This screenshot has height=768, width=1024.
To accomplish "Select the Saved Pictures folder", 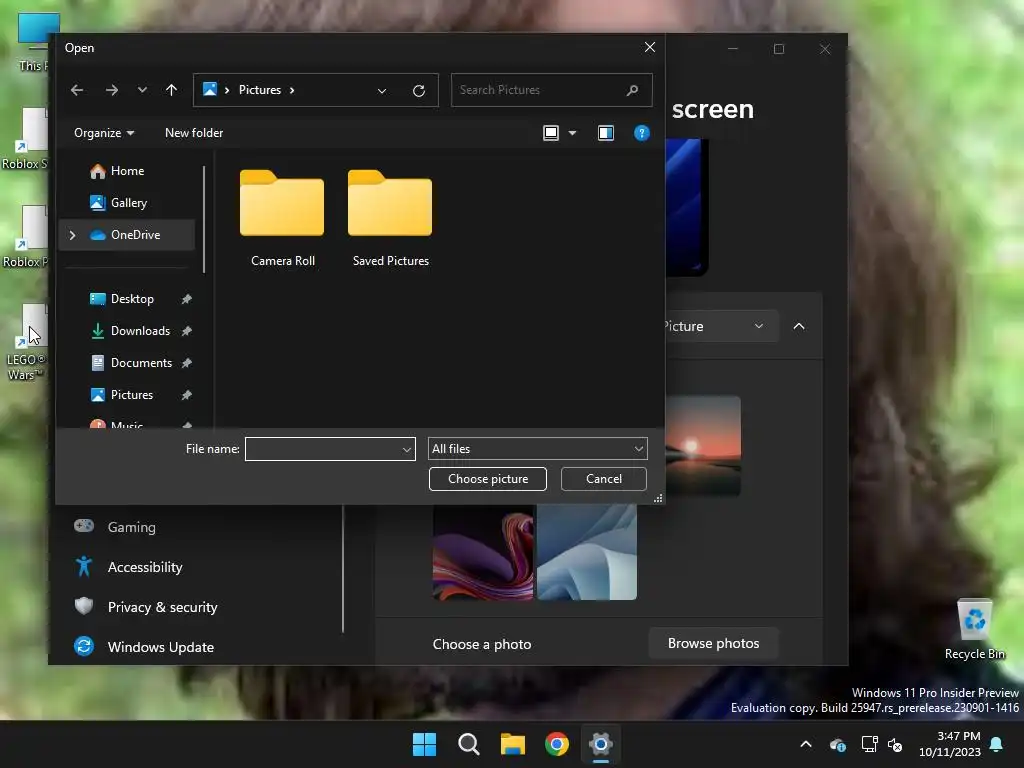I will pyautogui.click(x=391, y=217).
